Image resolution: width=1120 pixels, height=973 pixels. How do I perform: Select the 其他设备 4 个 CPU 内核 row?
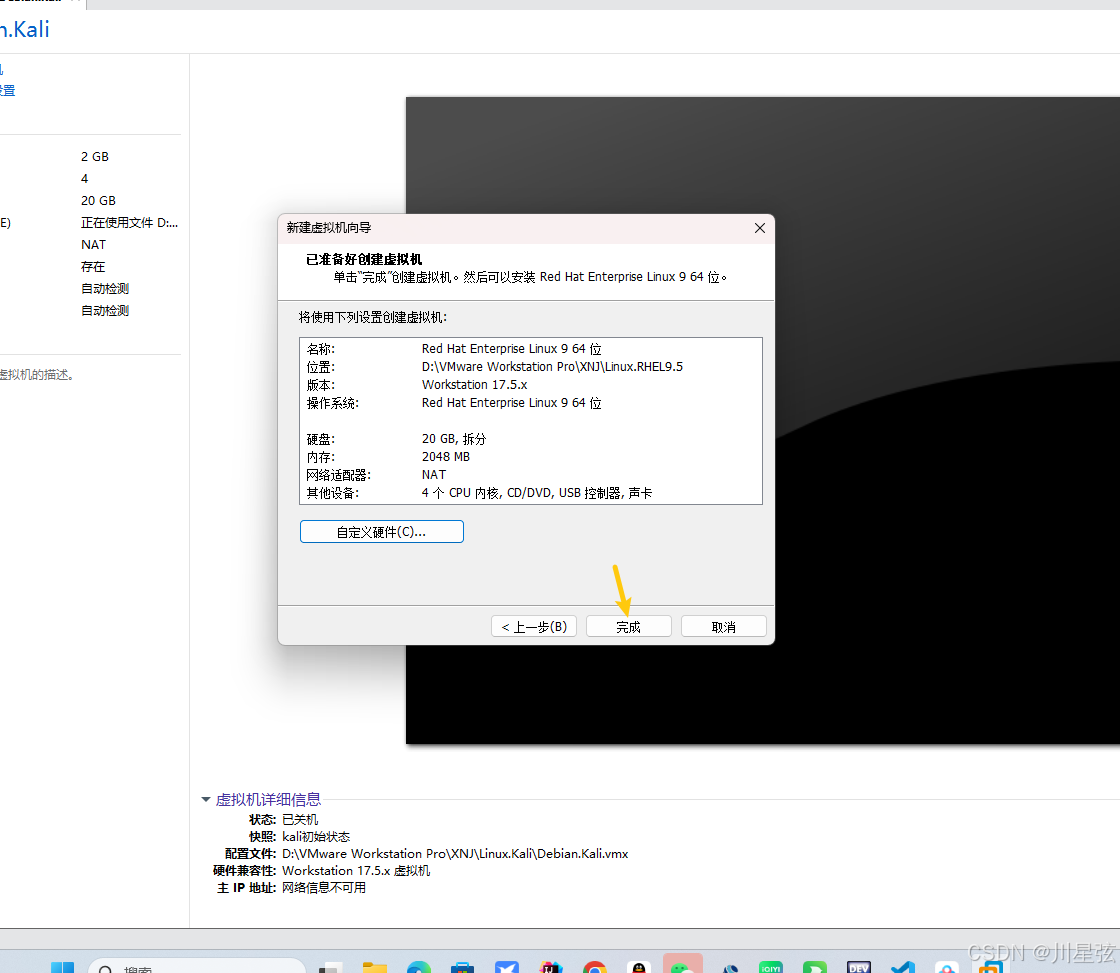tap(530, 493)
